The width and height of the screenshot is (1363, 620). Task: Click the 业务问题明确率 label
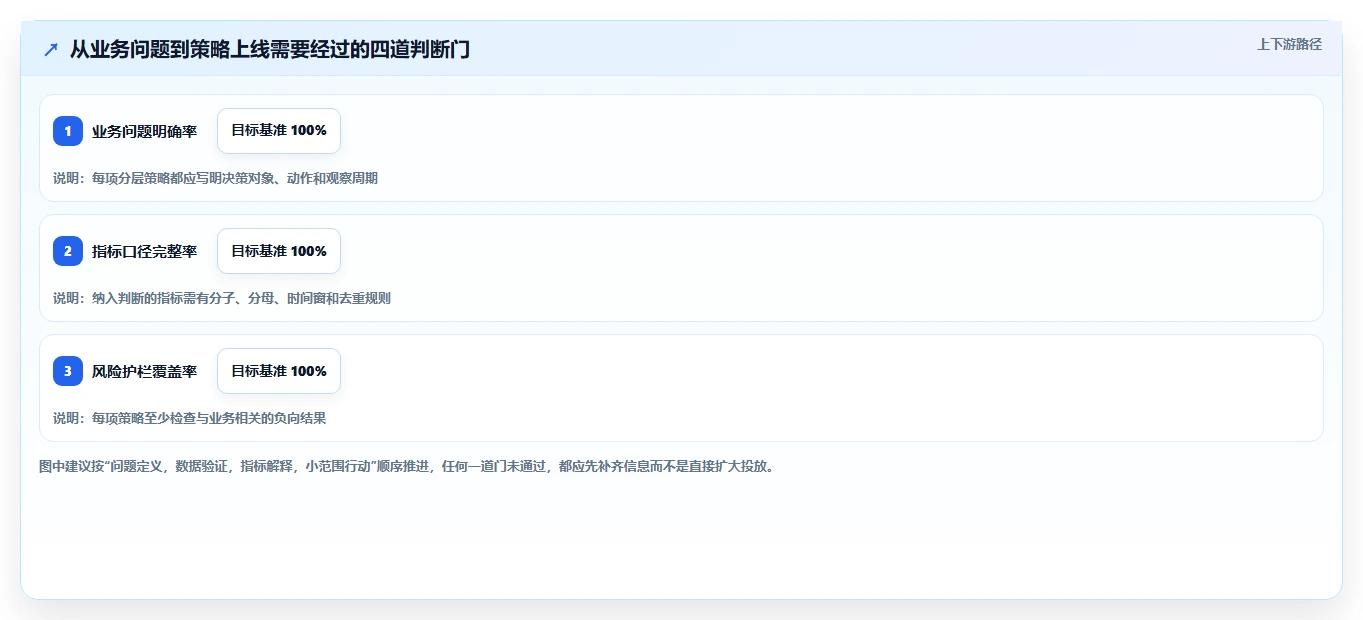(x=144, y=131)
